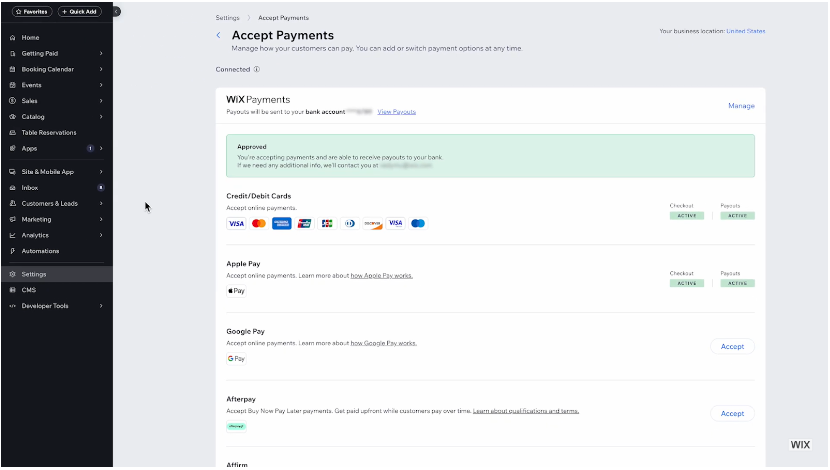The image size is (830, 470).
Task: Click the Google Pay logo badge
Action: pos(236,359)
